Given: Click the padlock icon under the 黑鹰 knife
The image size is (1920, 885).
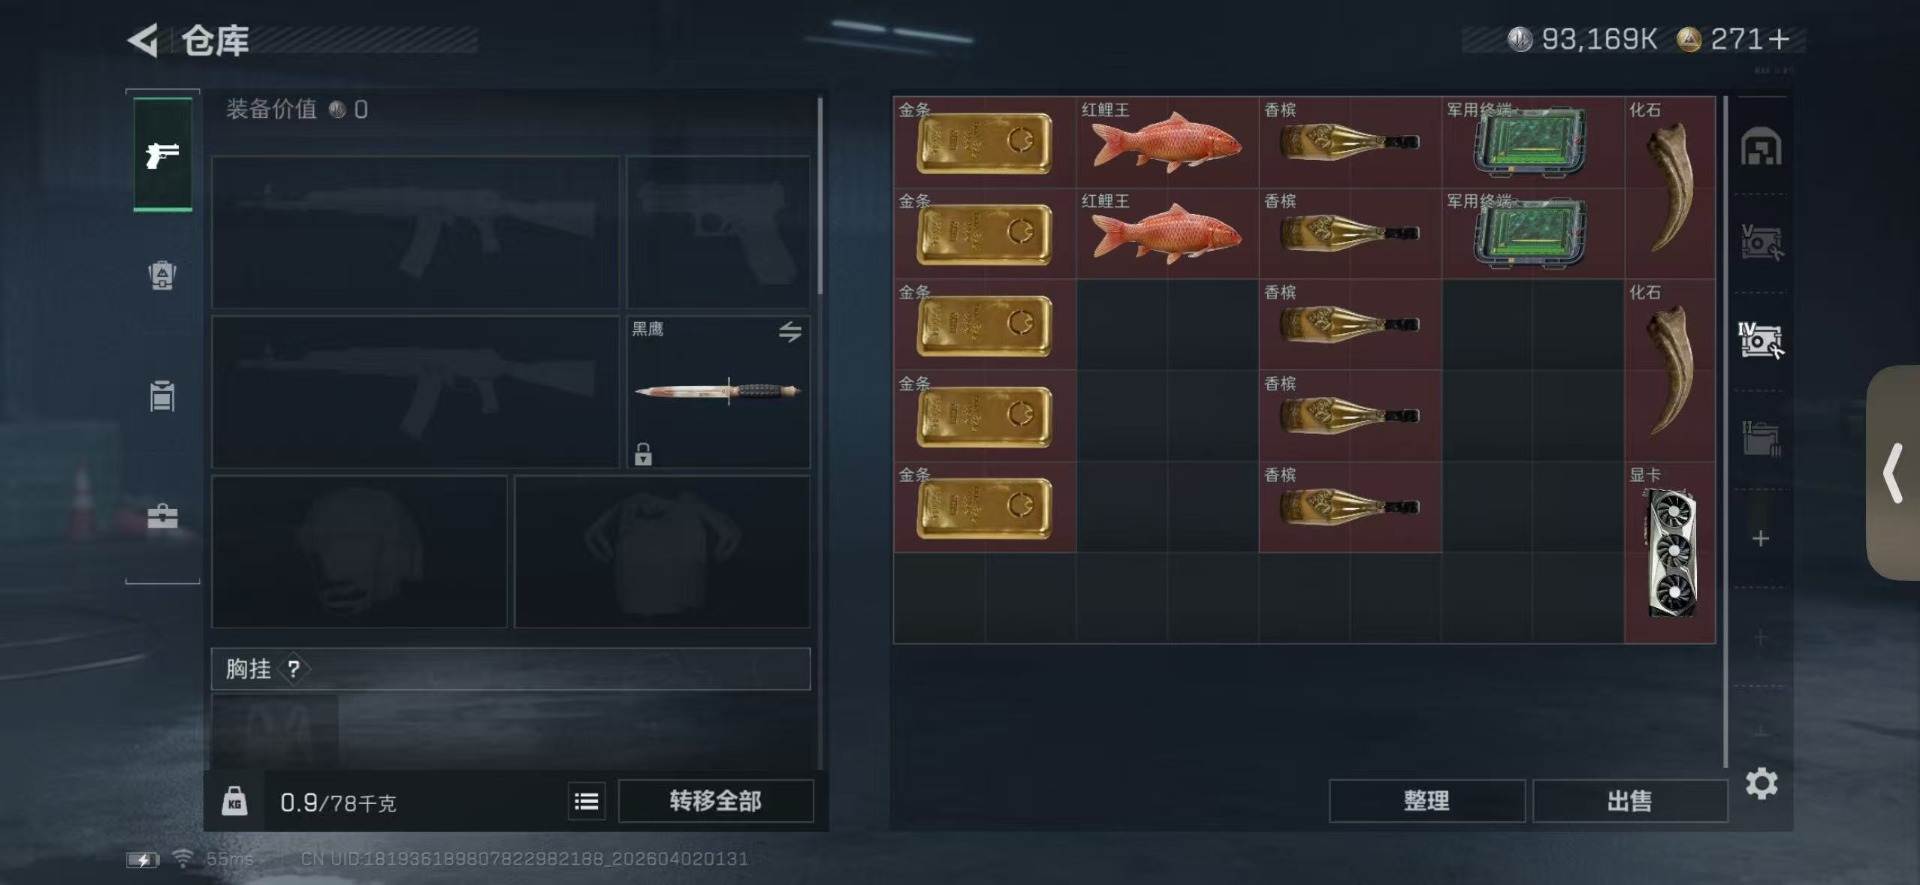Looking at the screenshot, I should [x=643, y=454].
